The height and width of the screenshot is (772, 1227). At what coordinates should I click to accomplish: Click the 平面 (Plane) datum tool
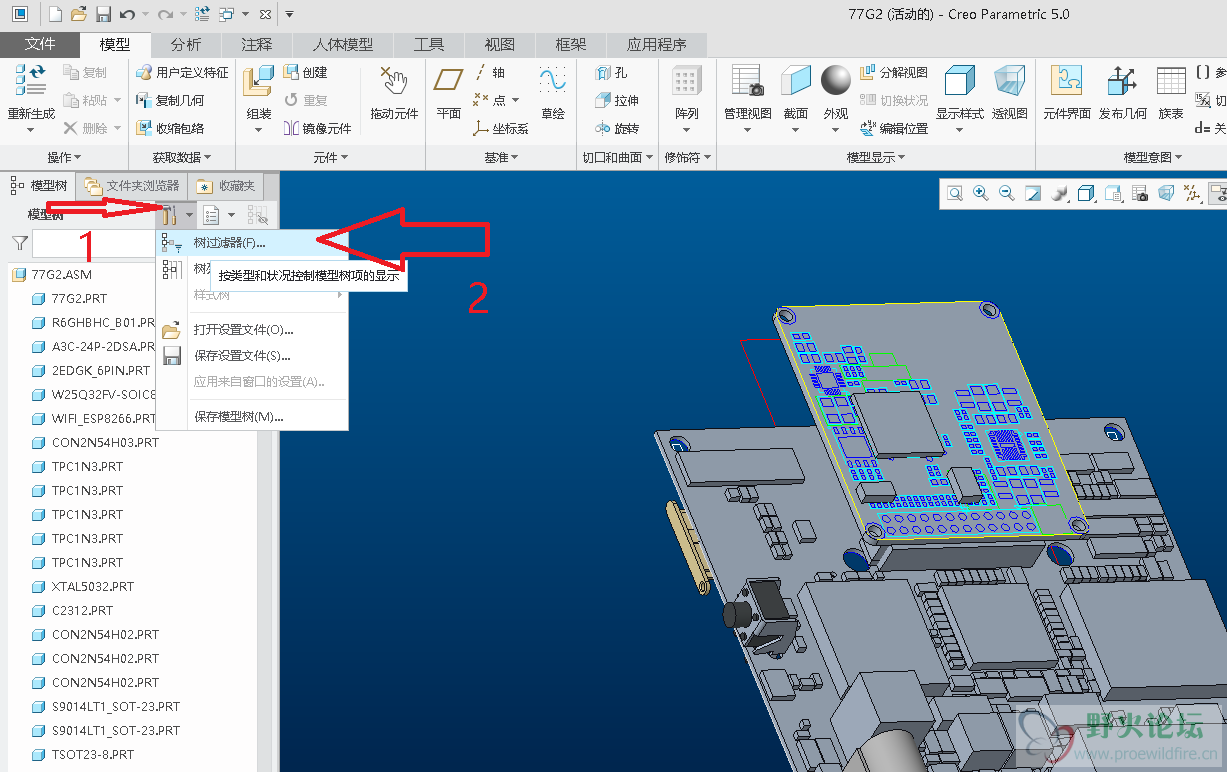tap(449, 92)
